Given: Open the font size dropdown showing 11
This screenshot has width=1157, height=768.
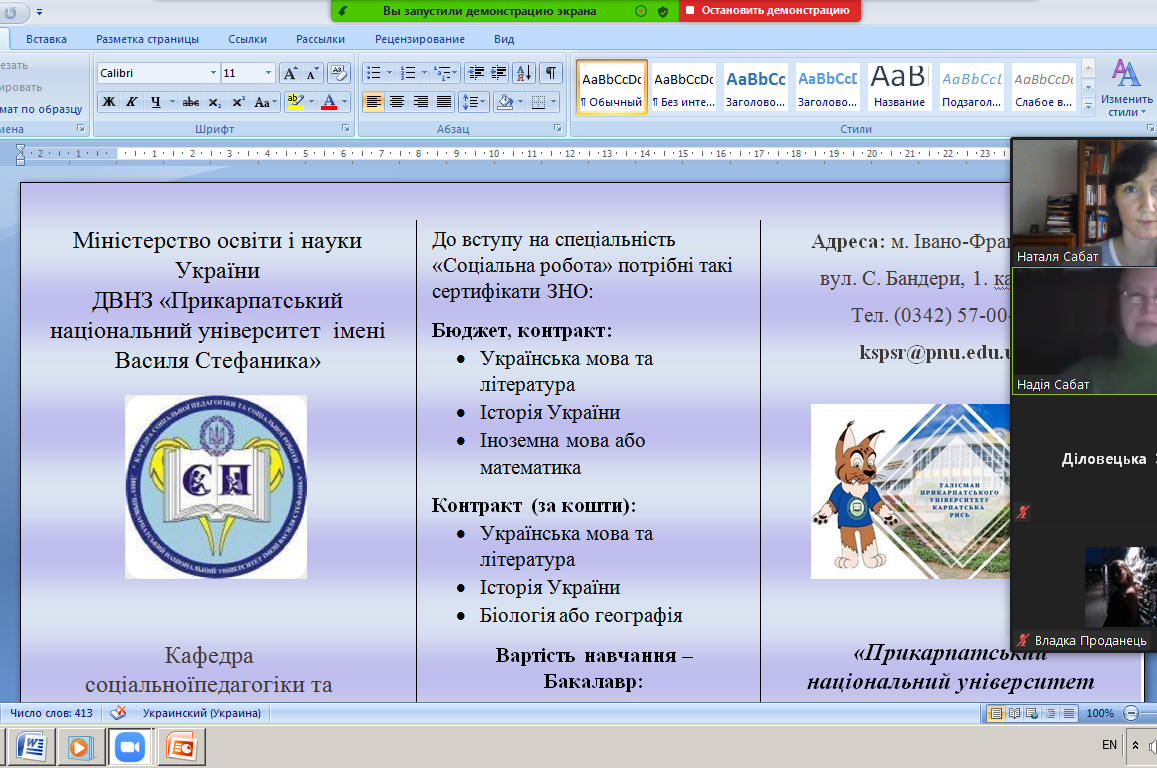Looking at the screenshot, I should [x=268, y=73].
